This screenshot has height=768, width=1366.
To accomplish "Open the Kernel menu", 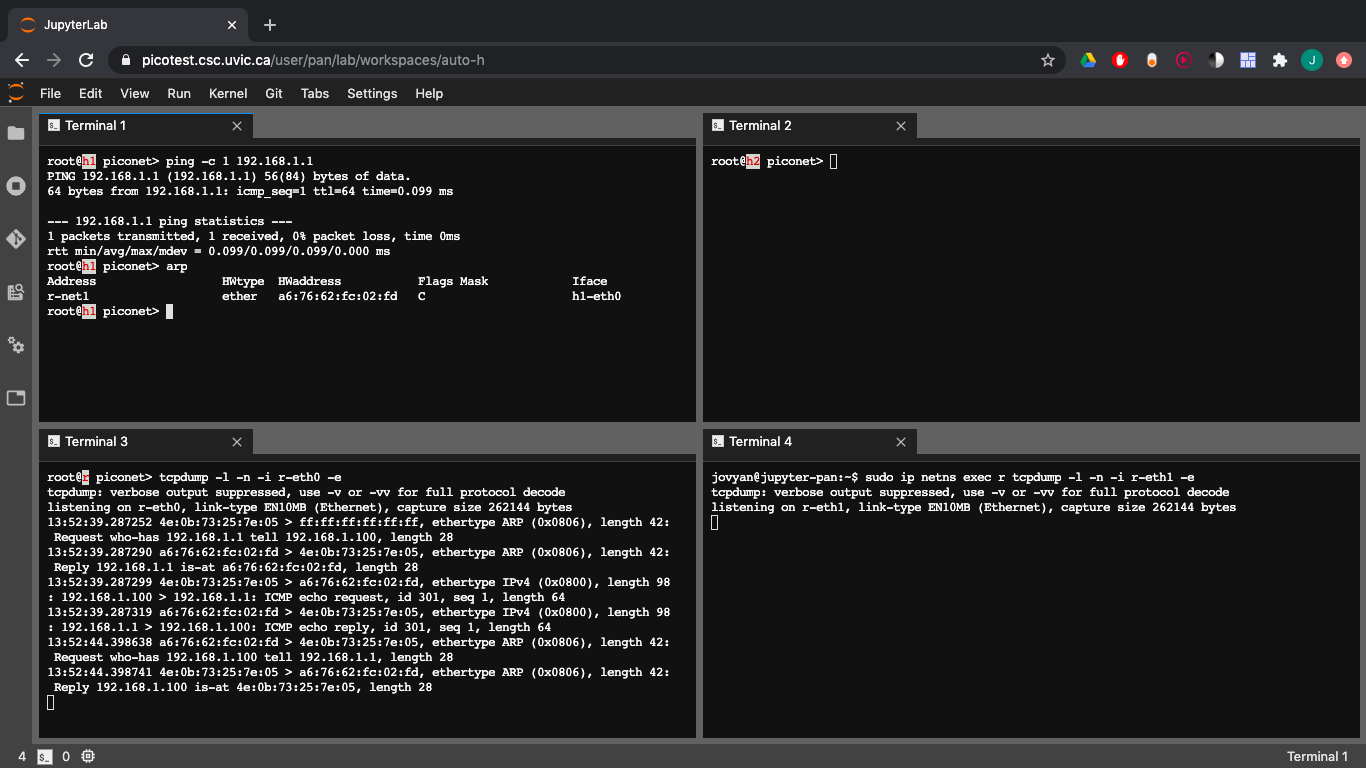I will click(228, 93).
